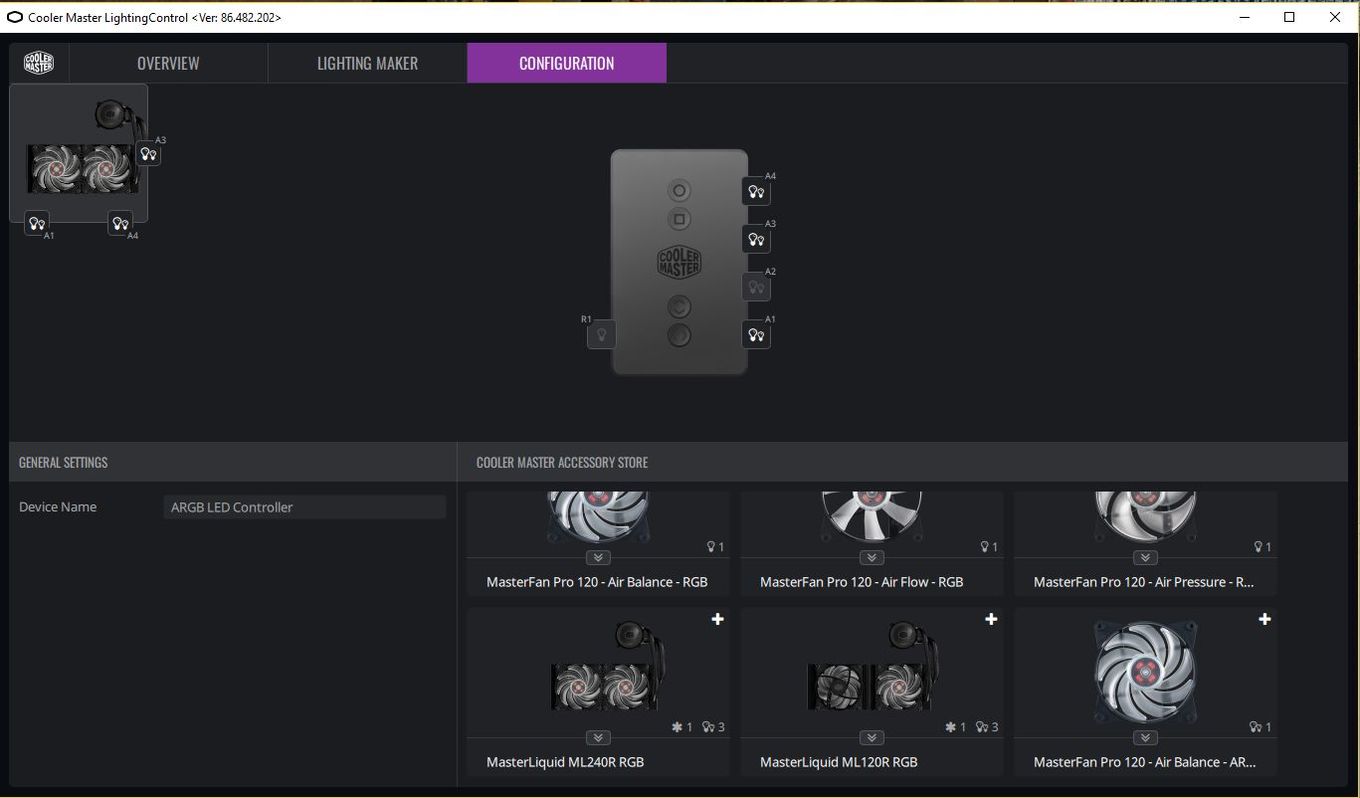Select the A4 port icon on controller
The width and height of the screenshot is (1360, 798).
pyautogui.click(x=756, y=192)
